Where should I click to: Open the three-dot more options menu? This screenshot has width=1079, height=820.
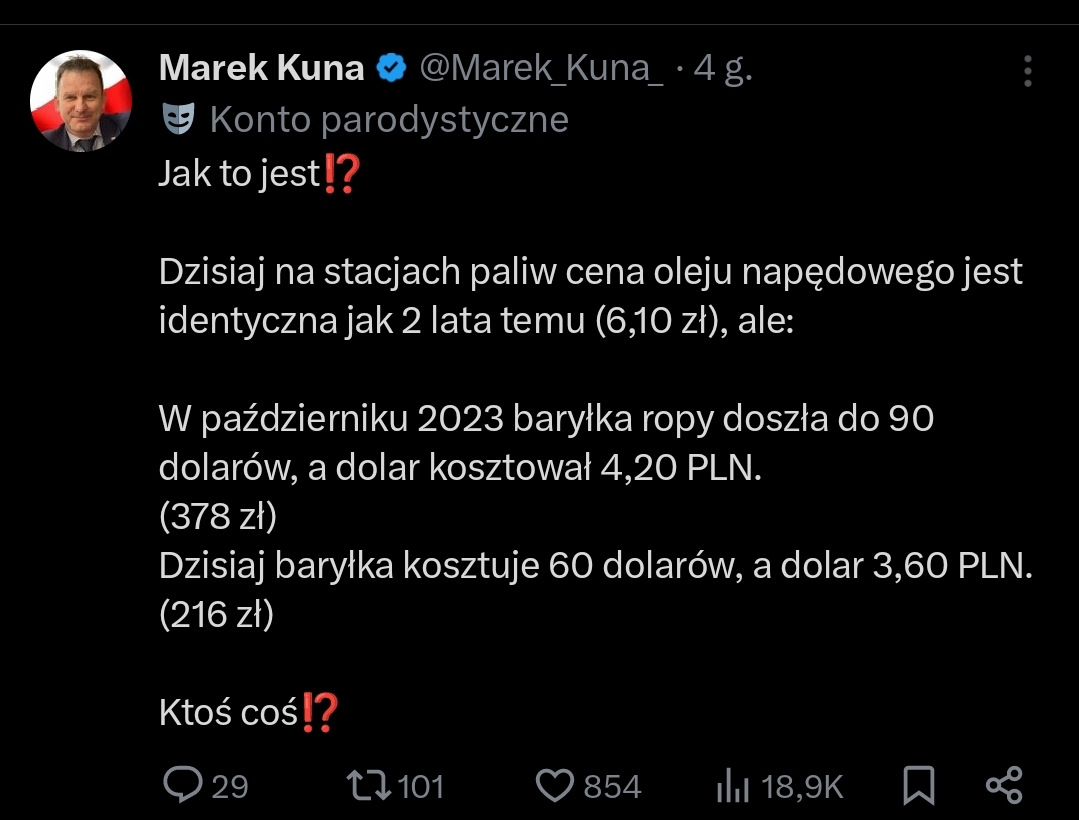coord(1028,70)
